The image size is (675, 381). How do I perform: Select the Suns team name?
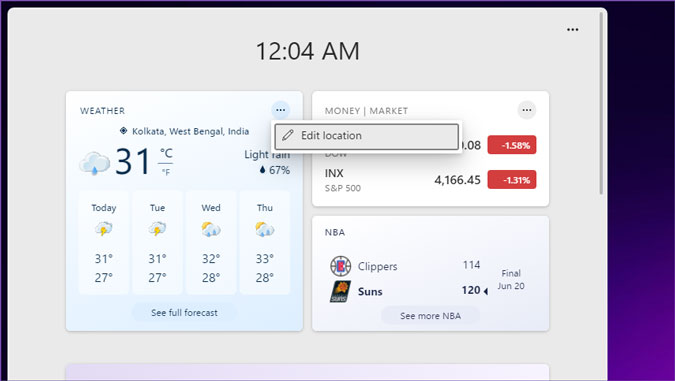pos(370,292)
